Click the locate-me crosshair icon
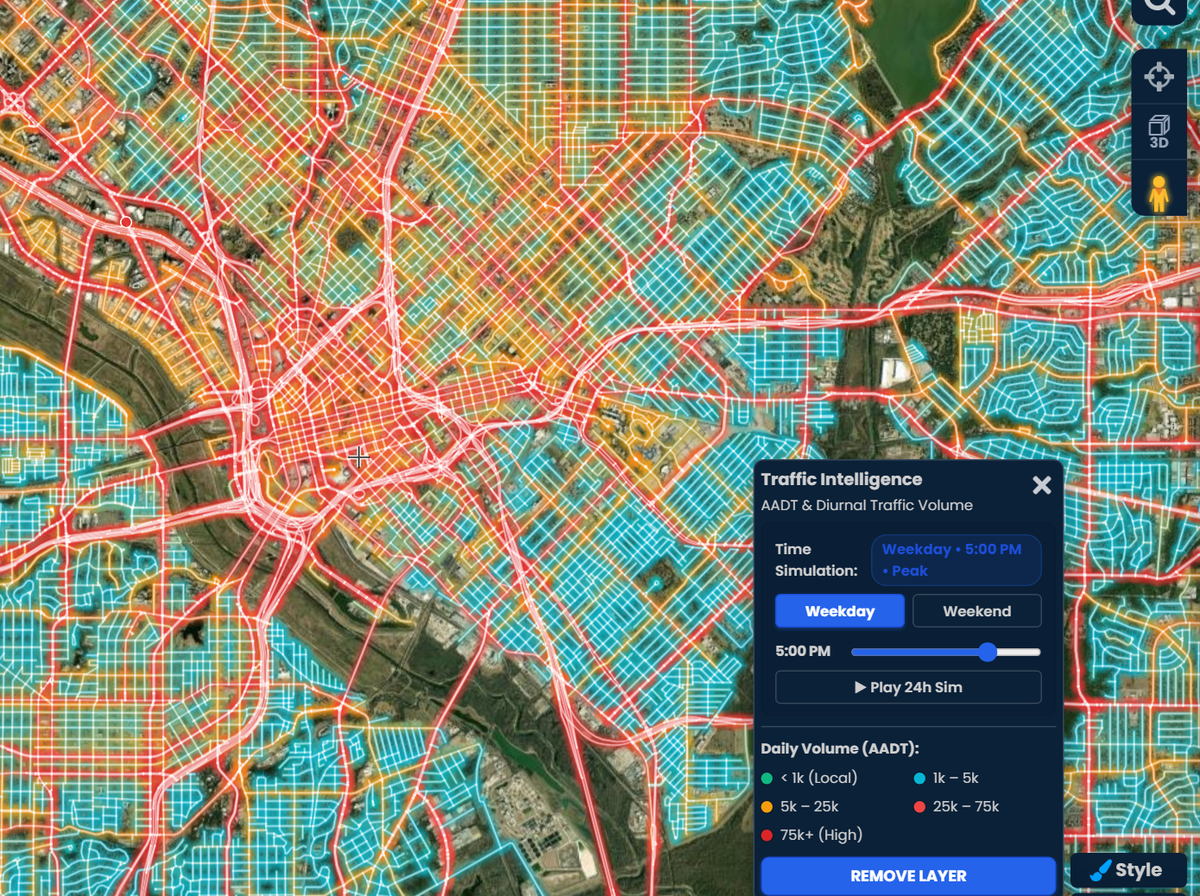1200x896 pixels. [x=1159, y=76]
